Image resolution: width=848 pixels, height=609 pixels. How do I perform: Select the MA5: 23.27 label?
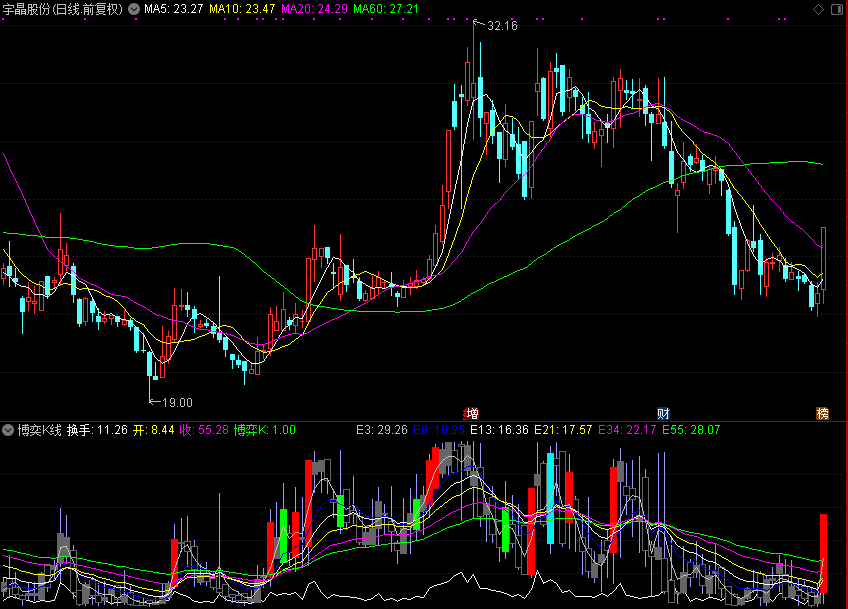[174, 9]
